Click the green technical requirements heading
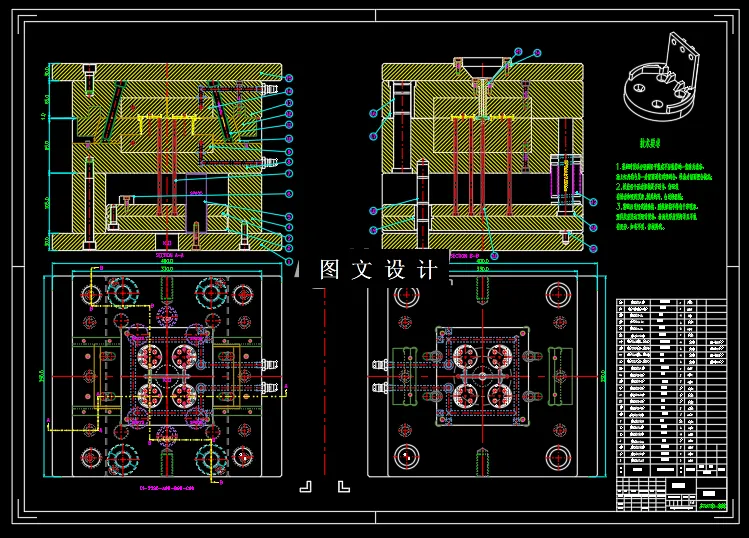 650,143
